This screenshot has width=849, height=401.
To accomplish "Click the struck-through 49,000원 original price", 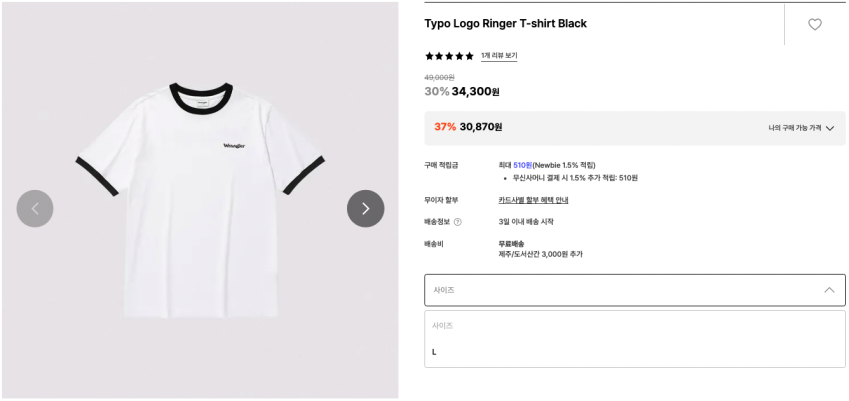I will point(439,77).
